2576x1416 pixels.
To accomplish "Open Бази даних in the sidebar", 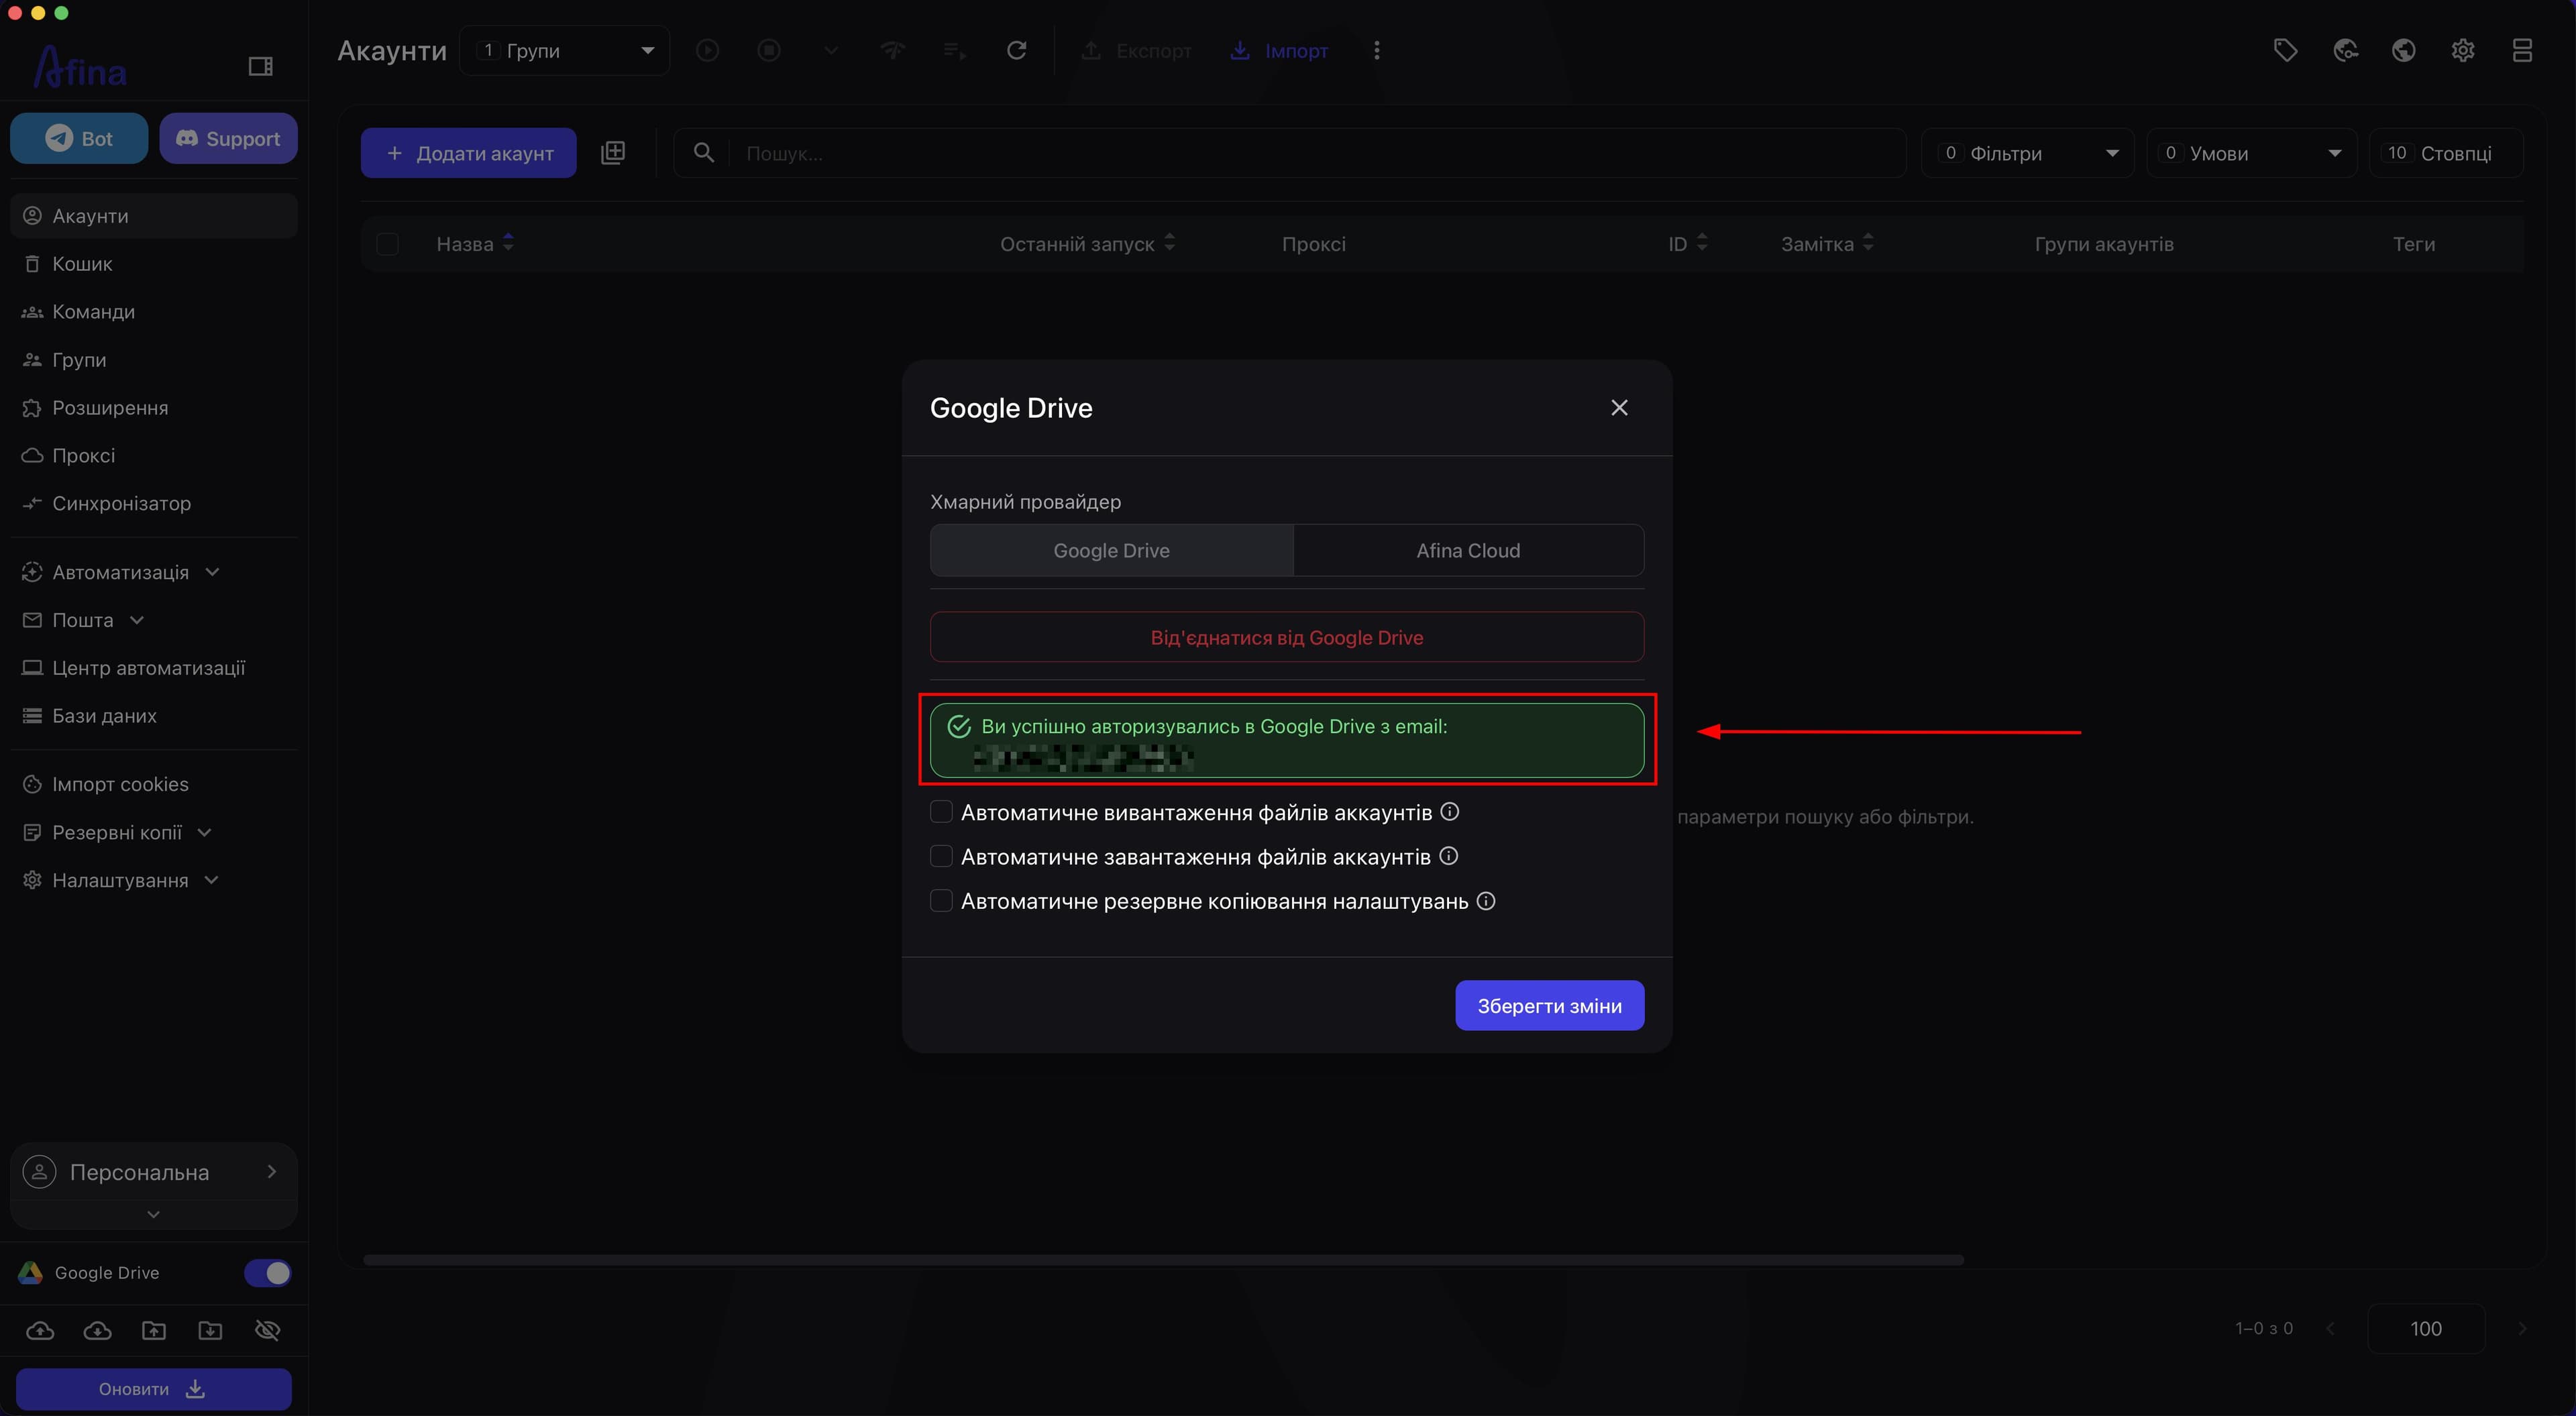I will (154, 716).
